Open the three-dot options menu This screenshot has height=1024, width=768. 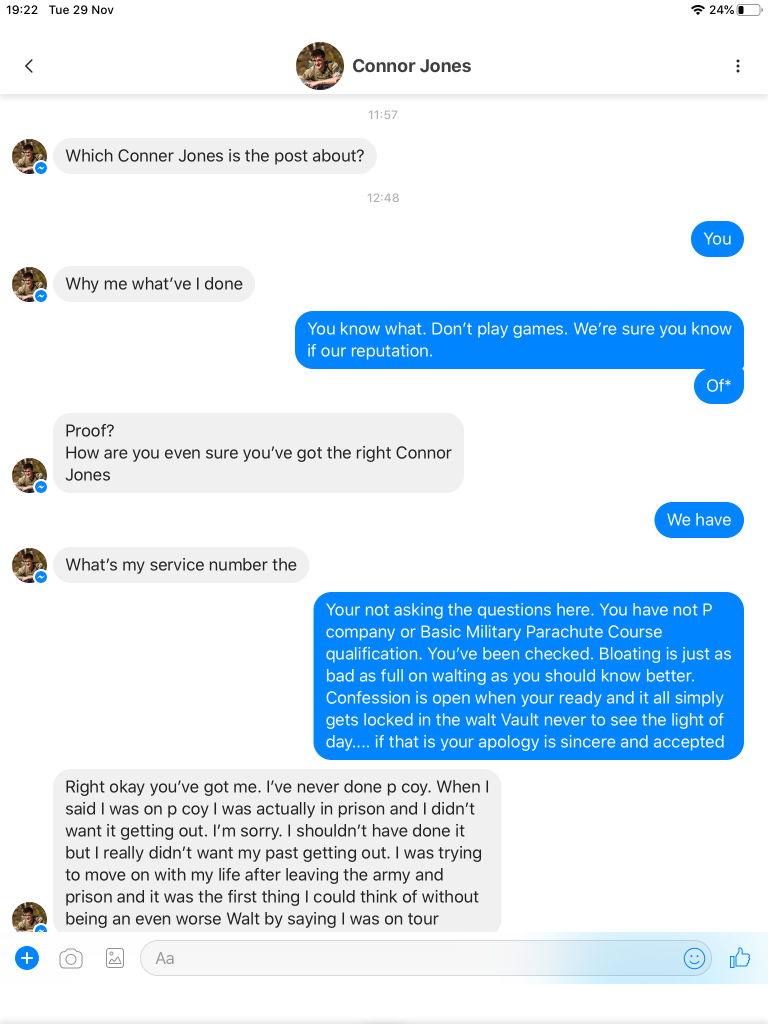[x=738, y=66]
